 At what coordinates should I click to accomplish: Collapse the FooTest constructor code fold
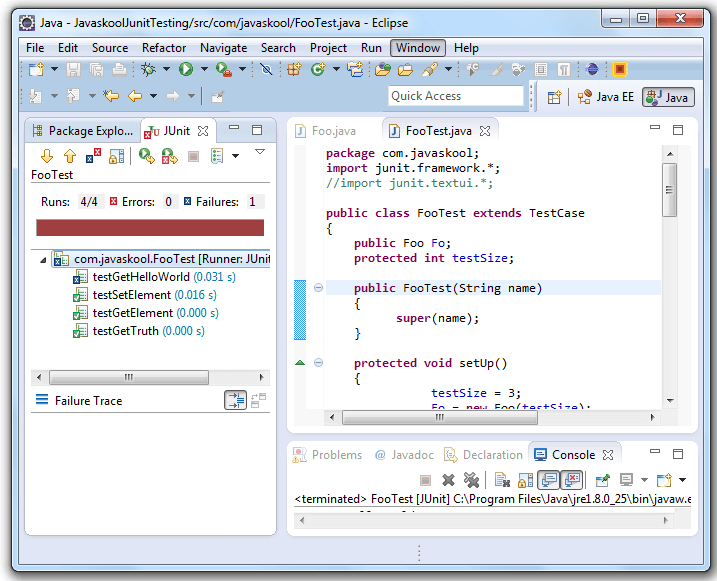coord(319,288)
